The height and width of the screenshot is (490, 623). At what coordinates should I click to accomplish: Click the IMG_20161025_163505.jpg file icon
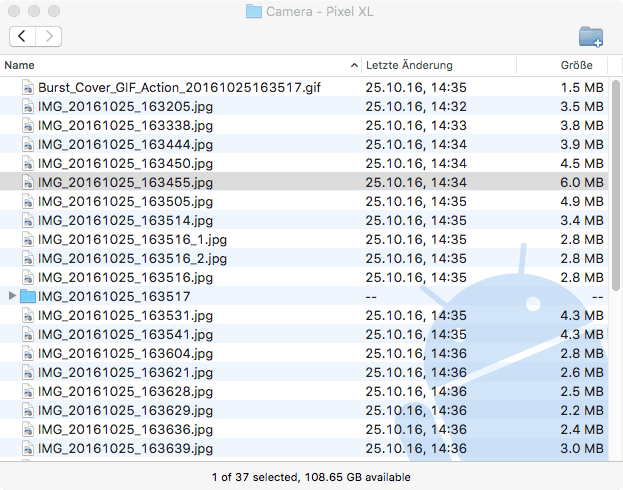click(28, 201)
